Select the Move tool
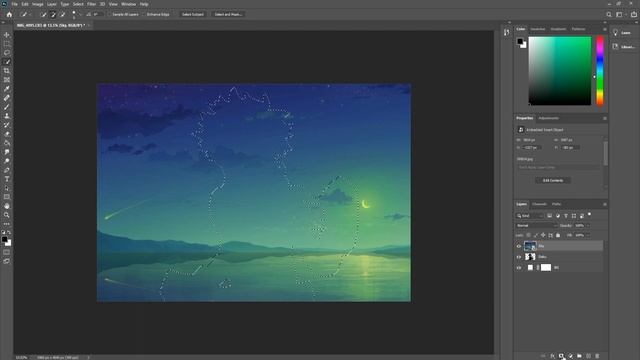 7,35
